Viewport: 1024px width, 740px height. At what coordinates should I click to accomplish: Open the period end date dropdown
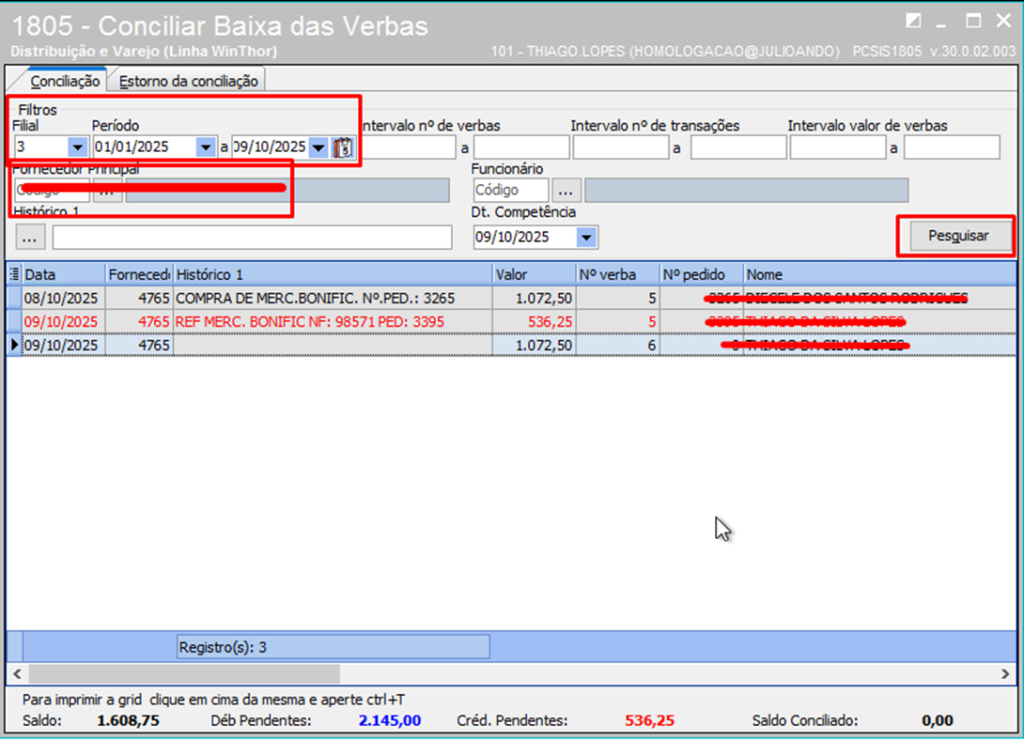pyautogui.click(x=318, y=148)
